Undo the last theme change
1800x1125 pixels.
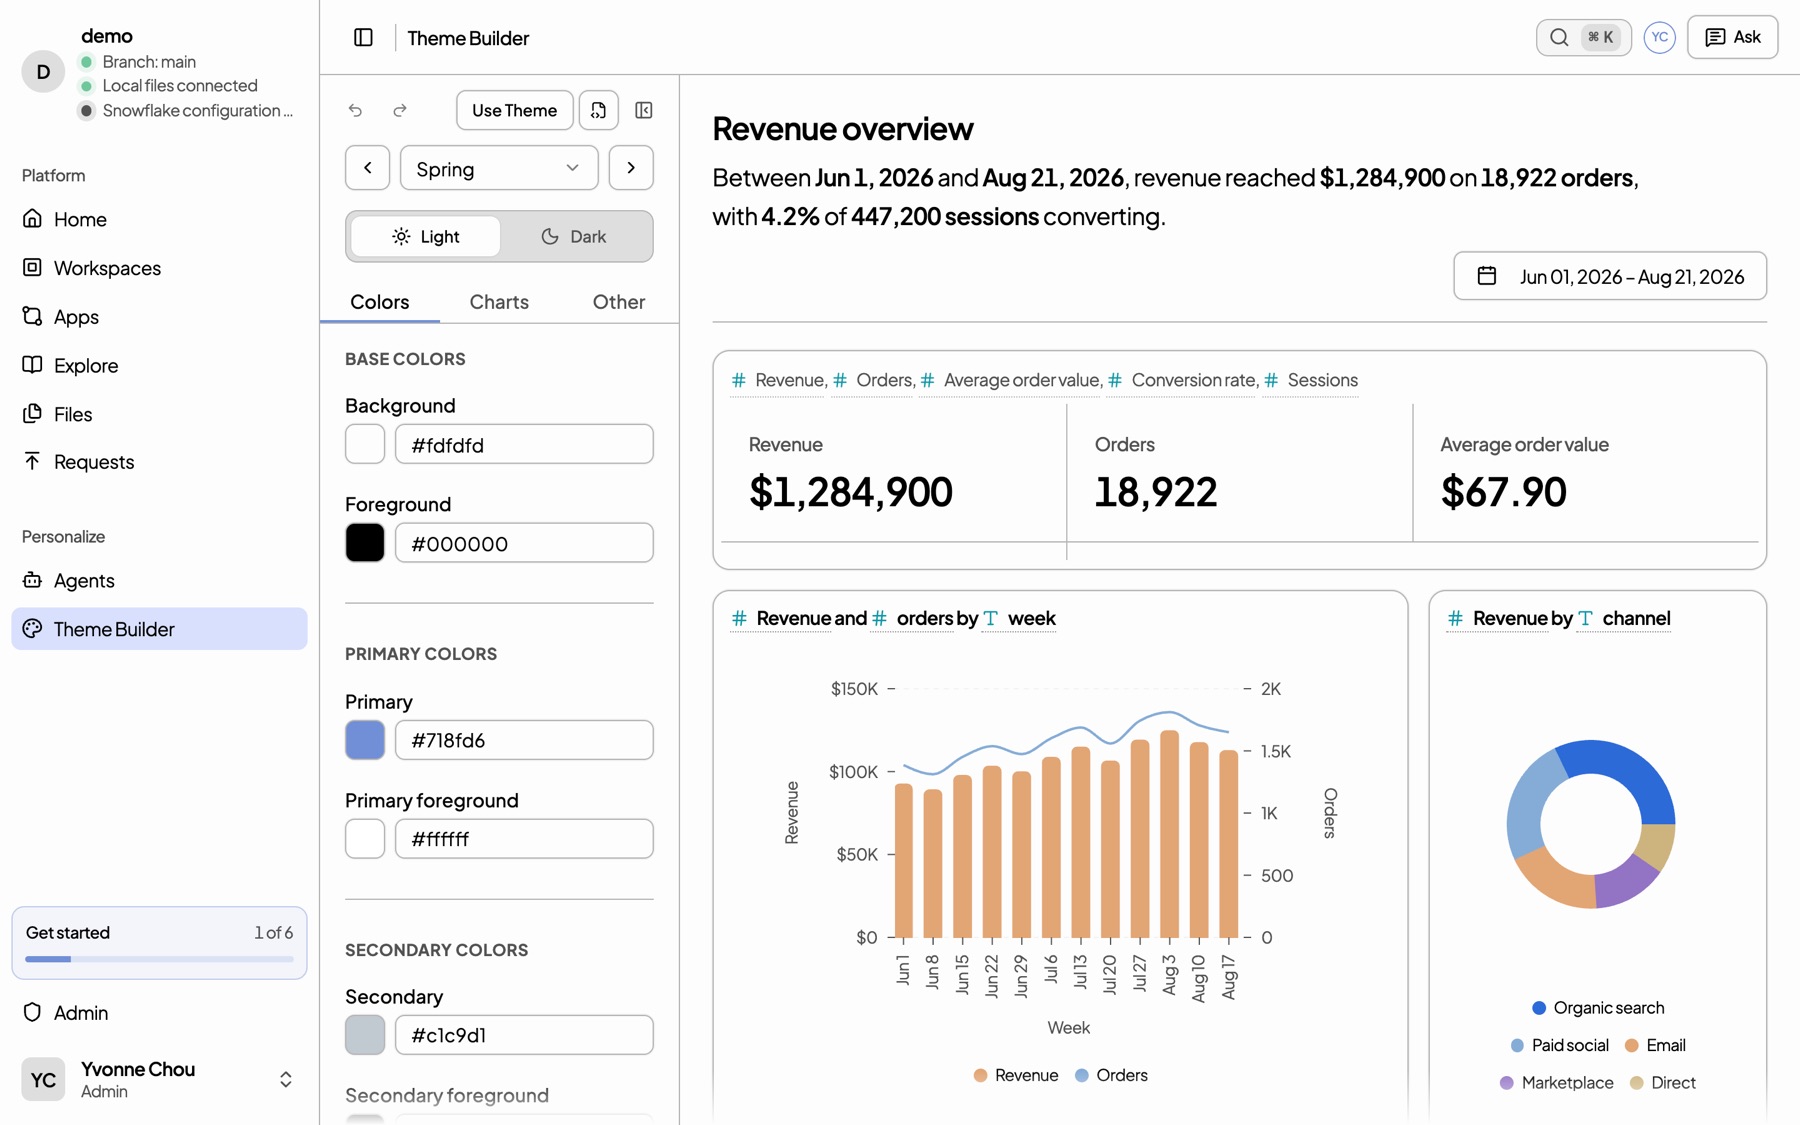356,110
